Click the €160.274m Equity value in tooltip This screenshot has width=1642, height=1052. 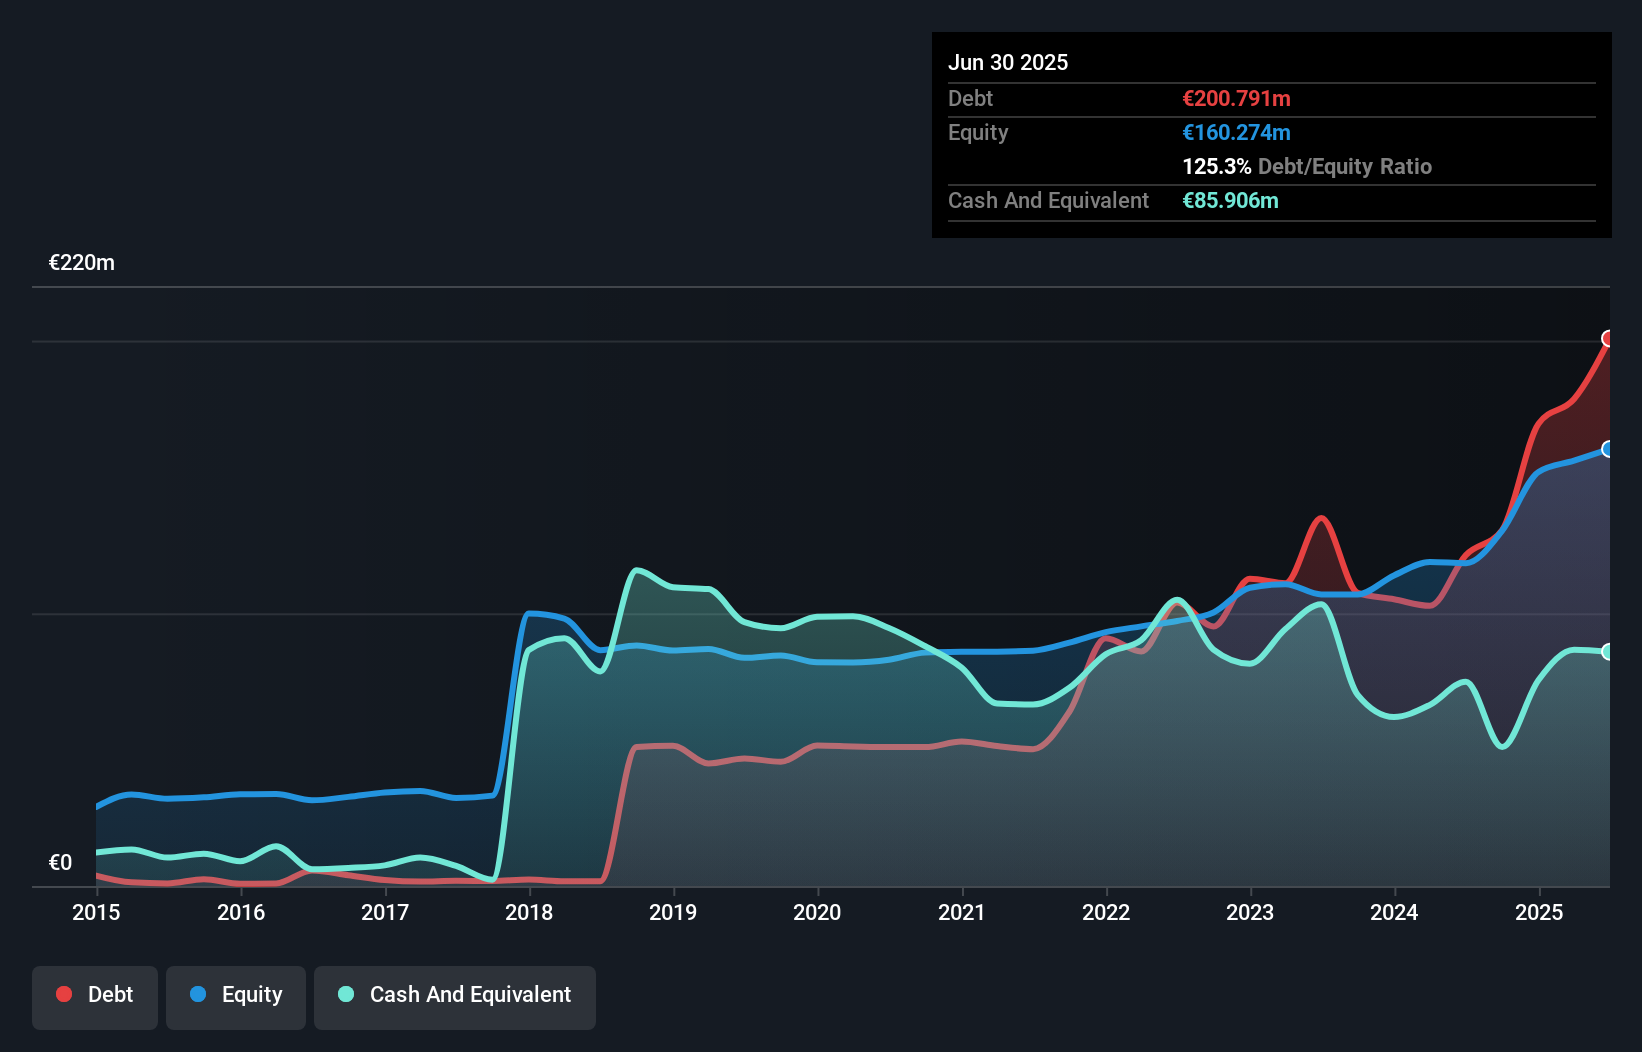1236,132
